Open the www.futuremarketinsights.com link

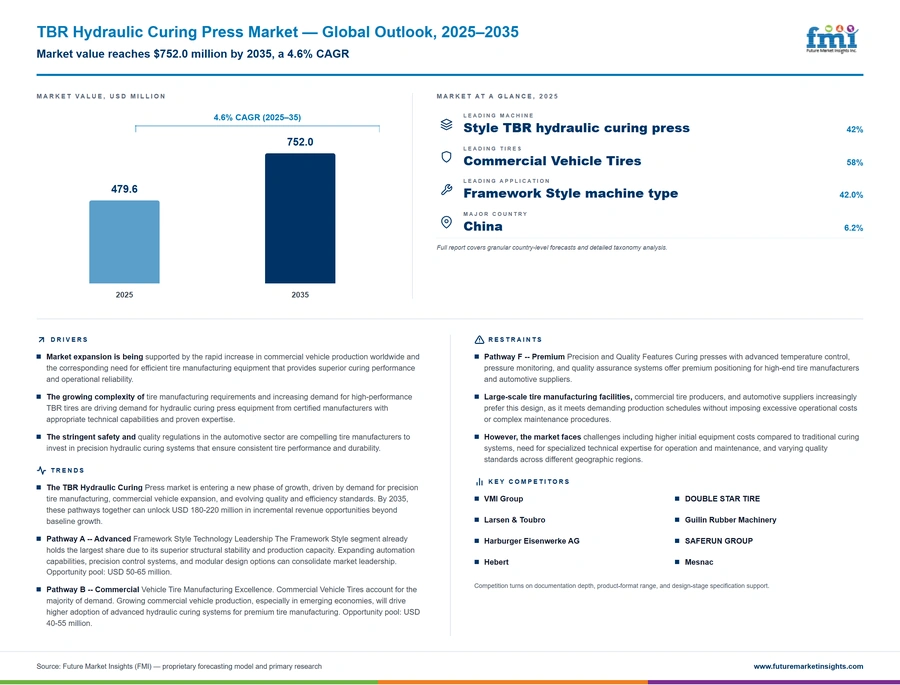point(808,667)
